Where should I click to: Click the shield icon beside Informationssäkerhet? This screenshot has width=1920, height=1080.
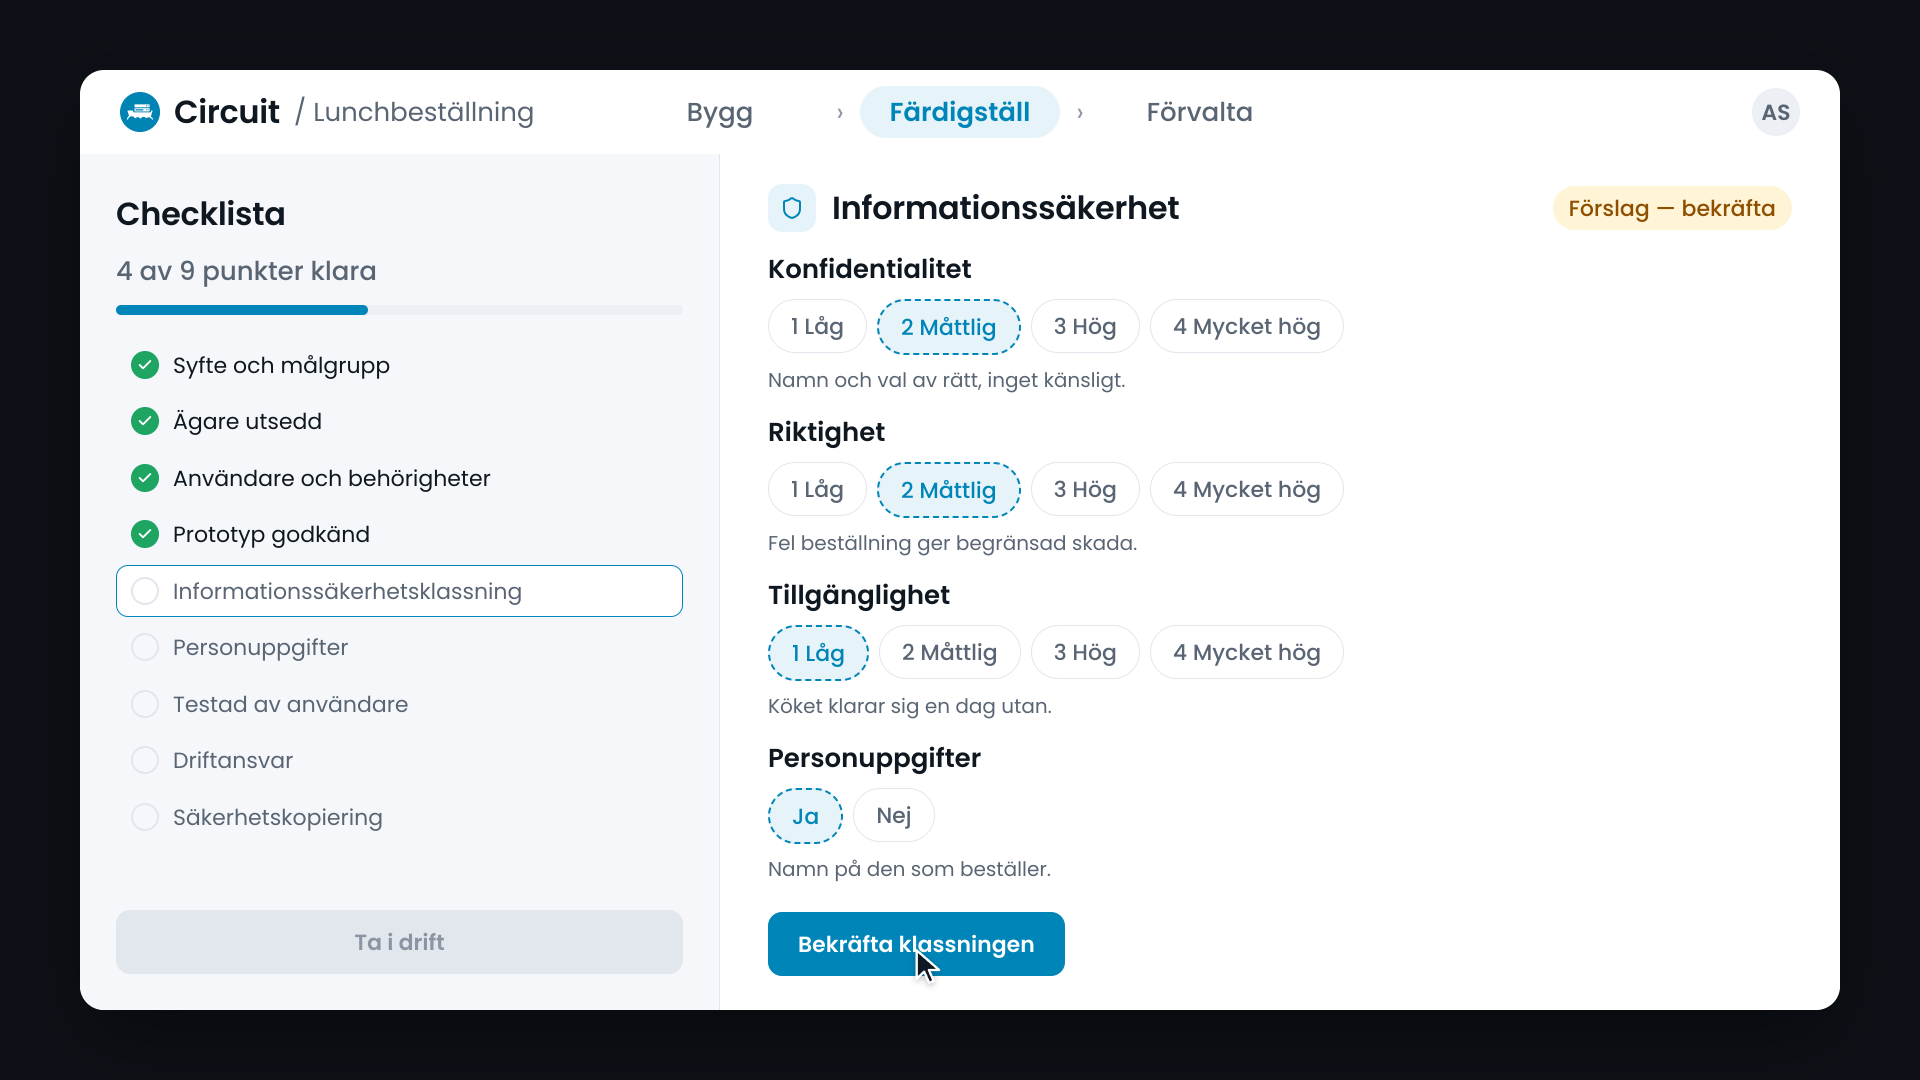792,208
